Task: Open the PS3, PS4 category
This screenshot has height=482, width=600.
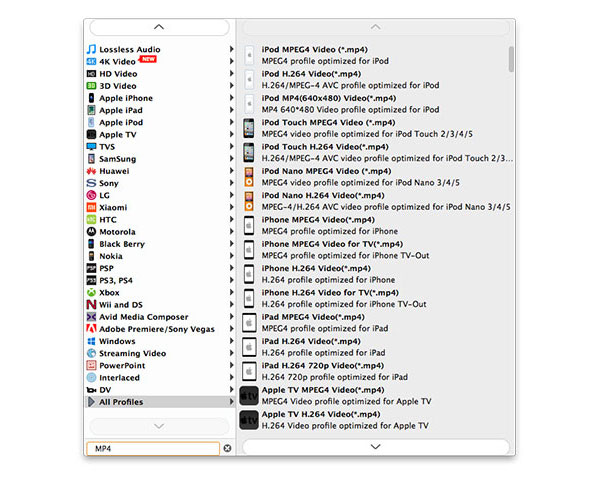Action: click(122, 280)
